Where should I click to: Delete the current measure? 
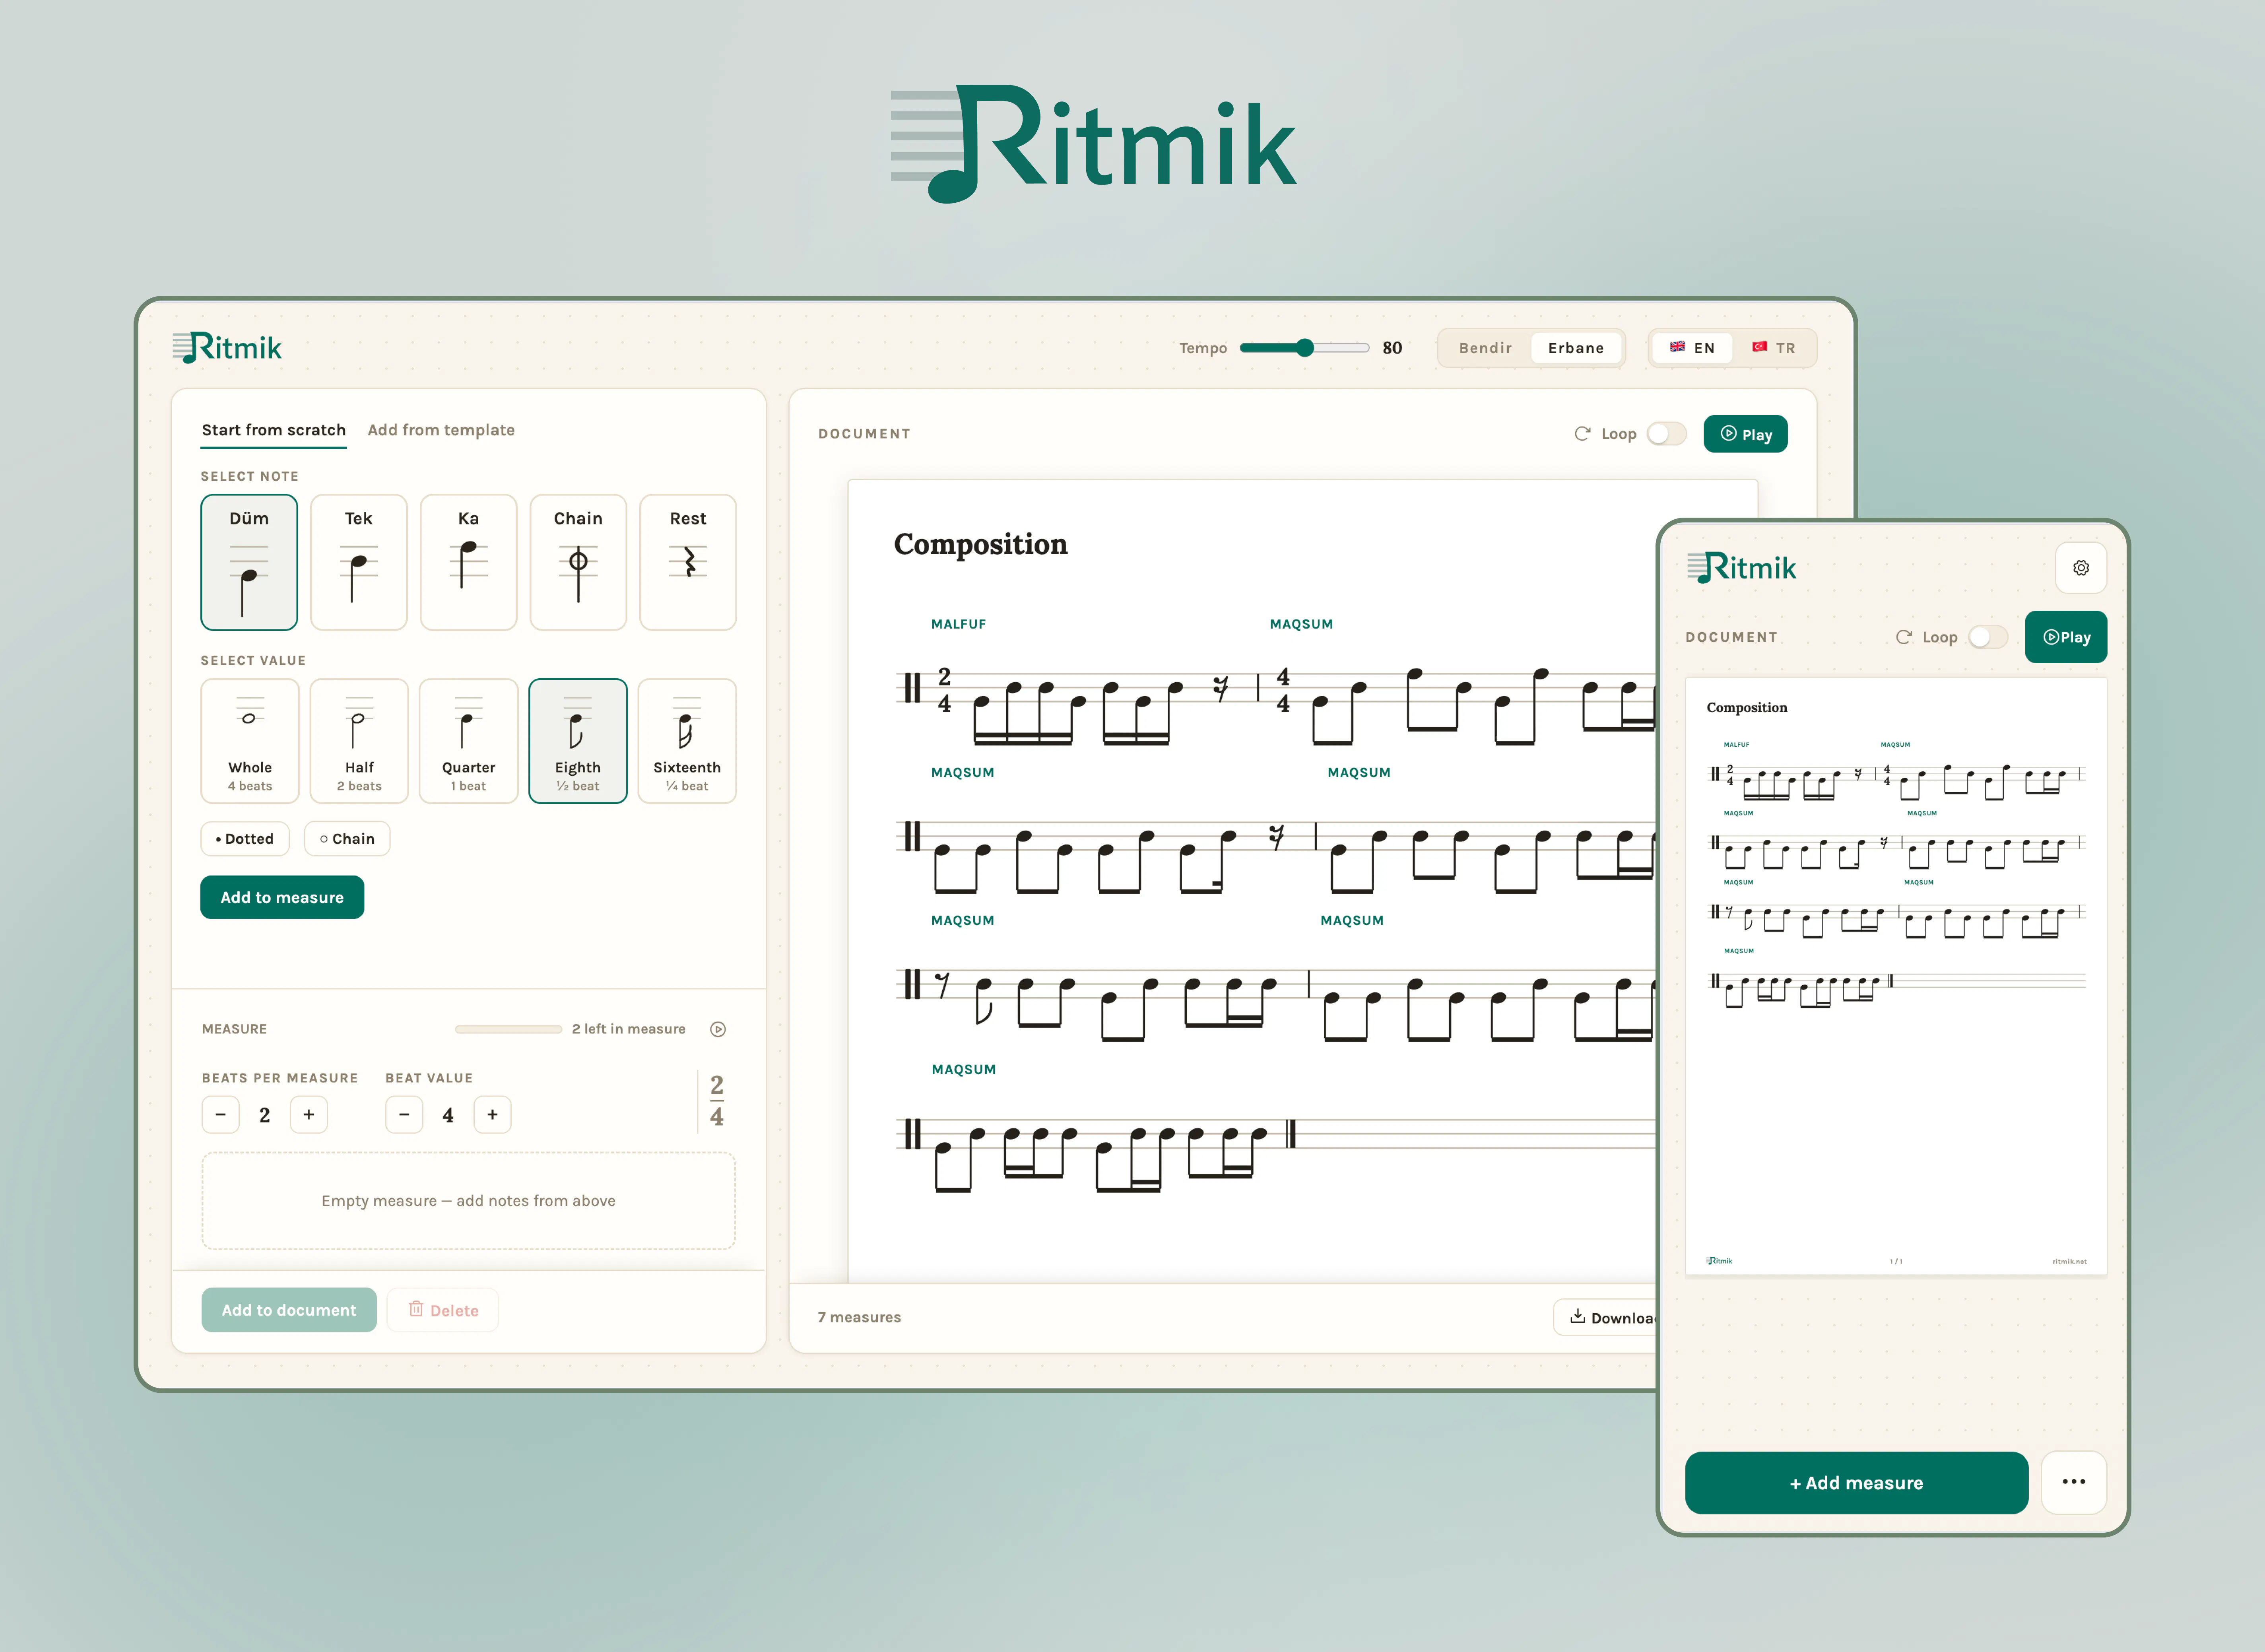(443, 1310)
